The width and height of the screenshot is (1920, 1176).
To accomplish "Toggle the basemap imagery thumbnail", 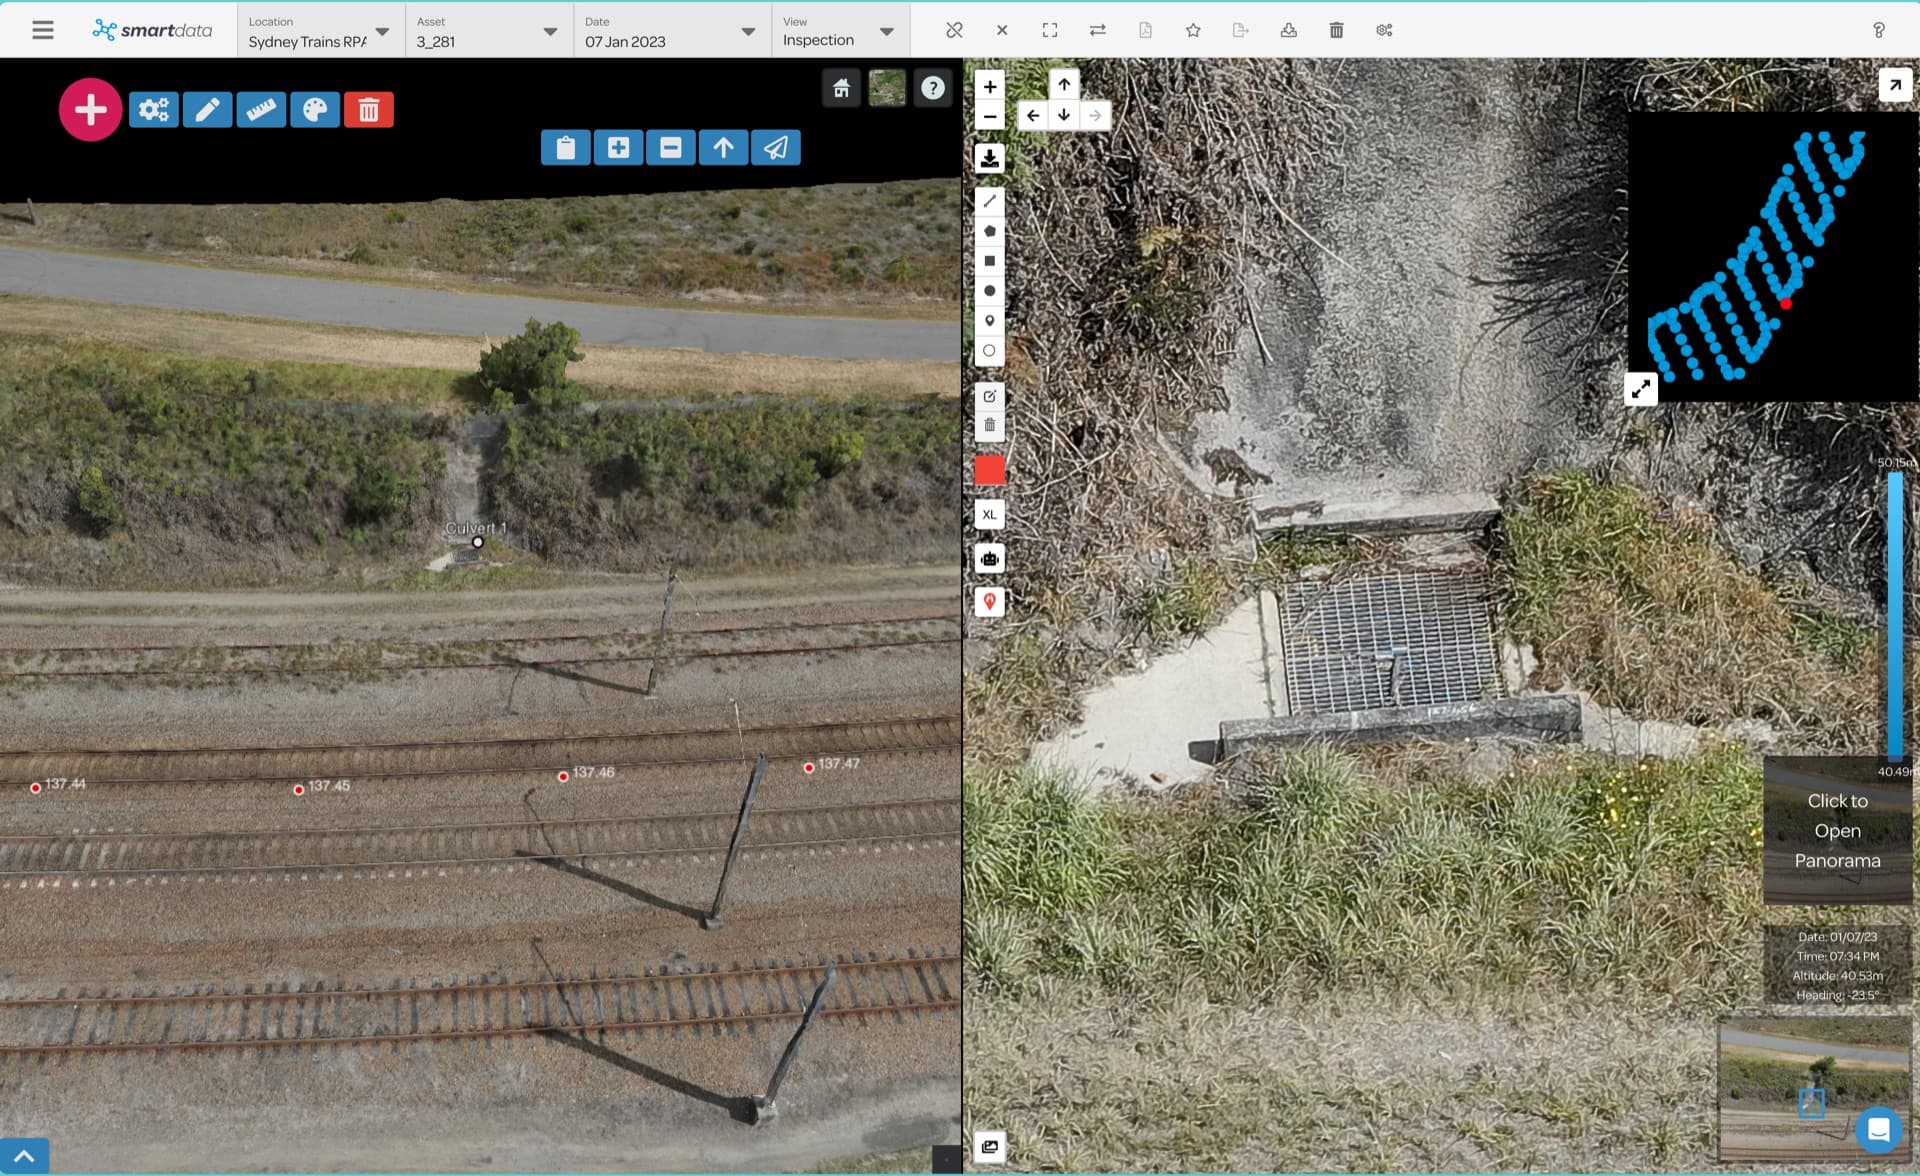I will point(887,88).
